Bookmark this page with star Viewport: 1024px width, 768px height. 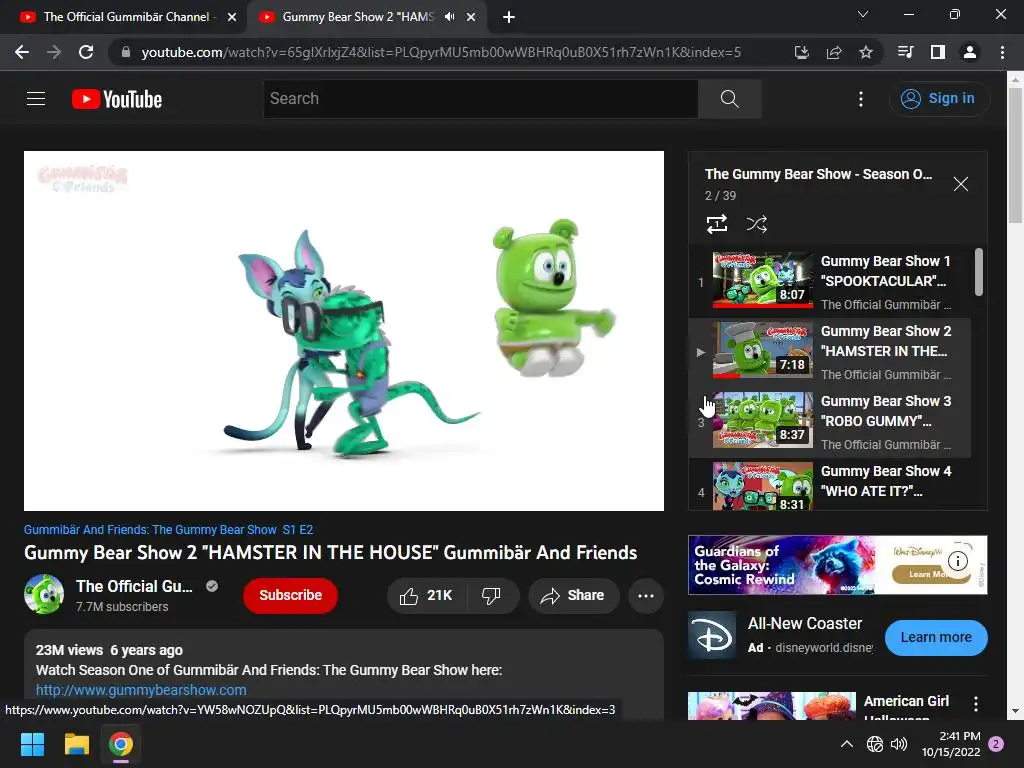866,52
